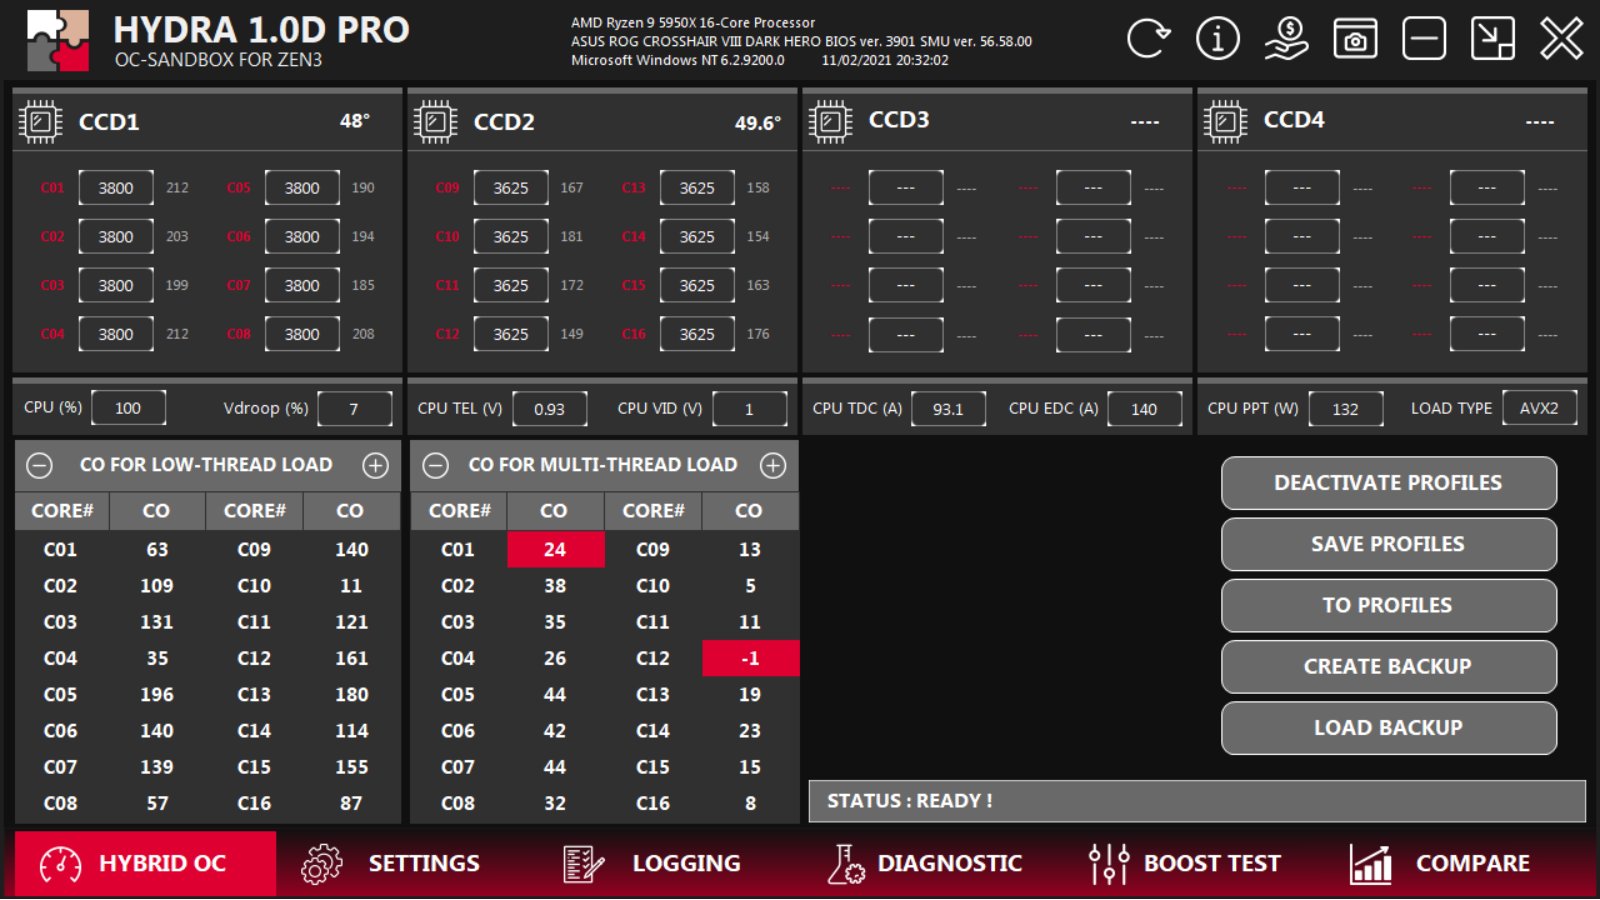Screen dimensions: 1600x900
Task: Select the C05 frequency field in CCD1
Action: 302,188
